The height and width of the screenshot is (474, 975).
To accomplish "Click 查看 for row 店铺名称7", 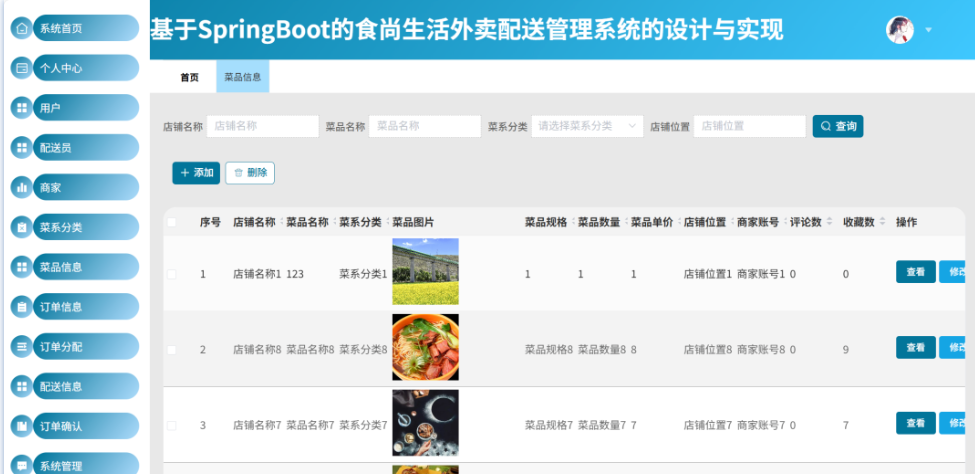I will click(x=915, y=423).
